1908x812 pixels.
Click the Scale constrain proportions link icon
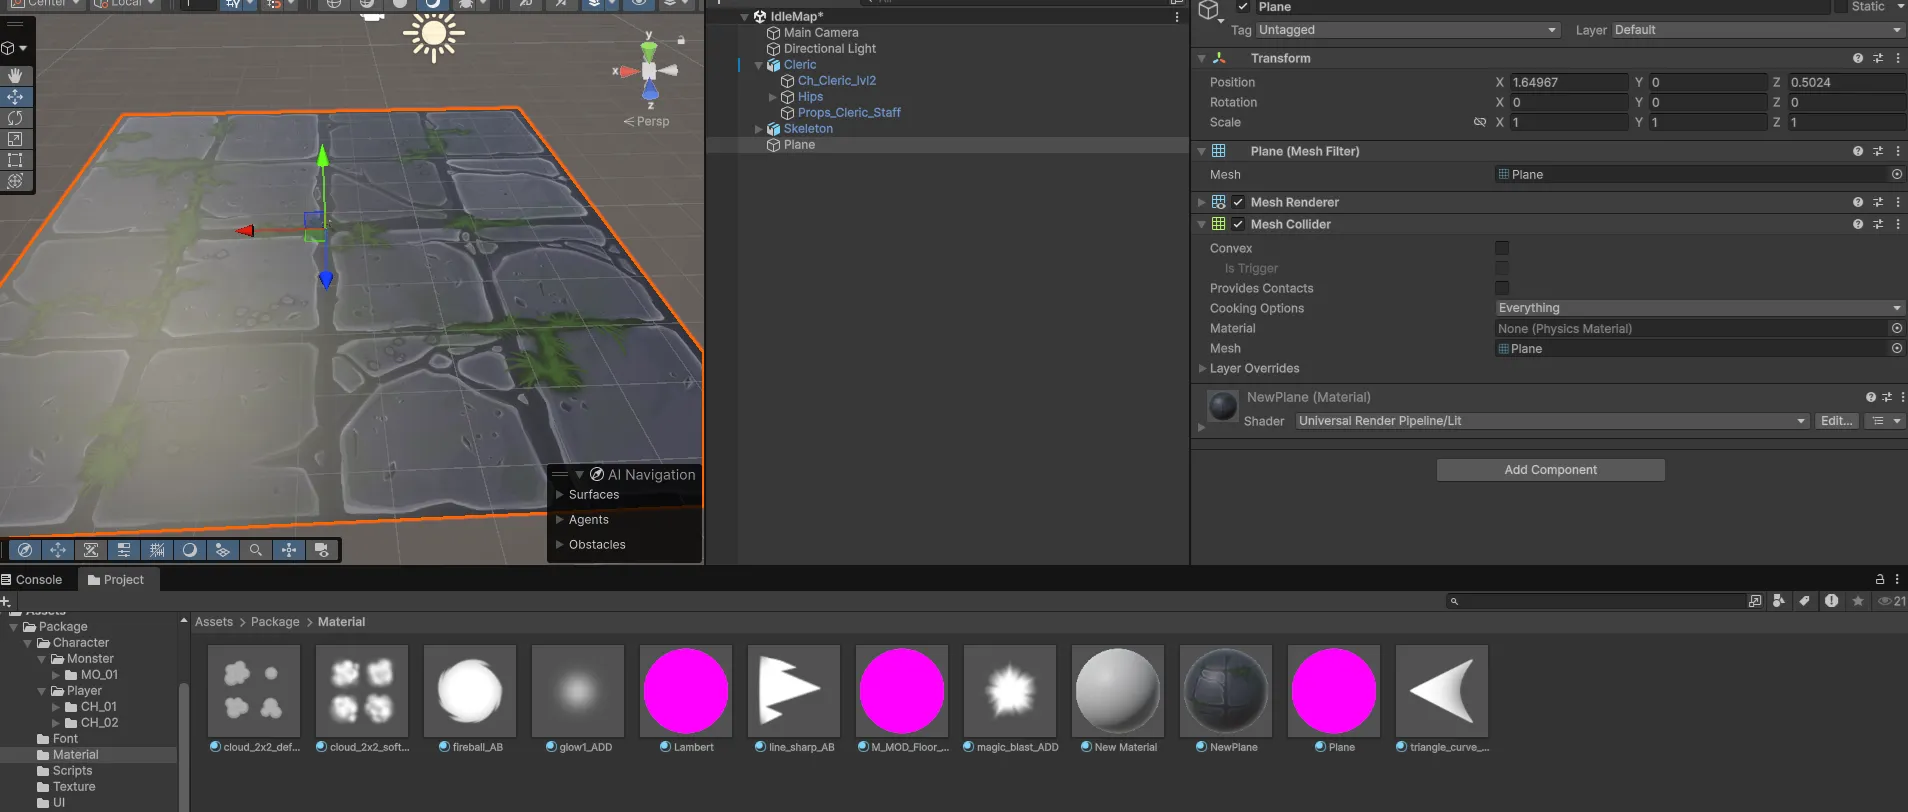point(1479,122)
